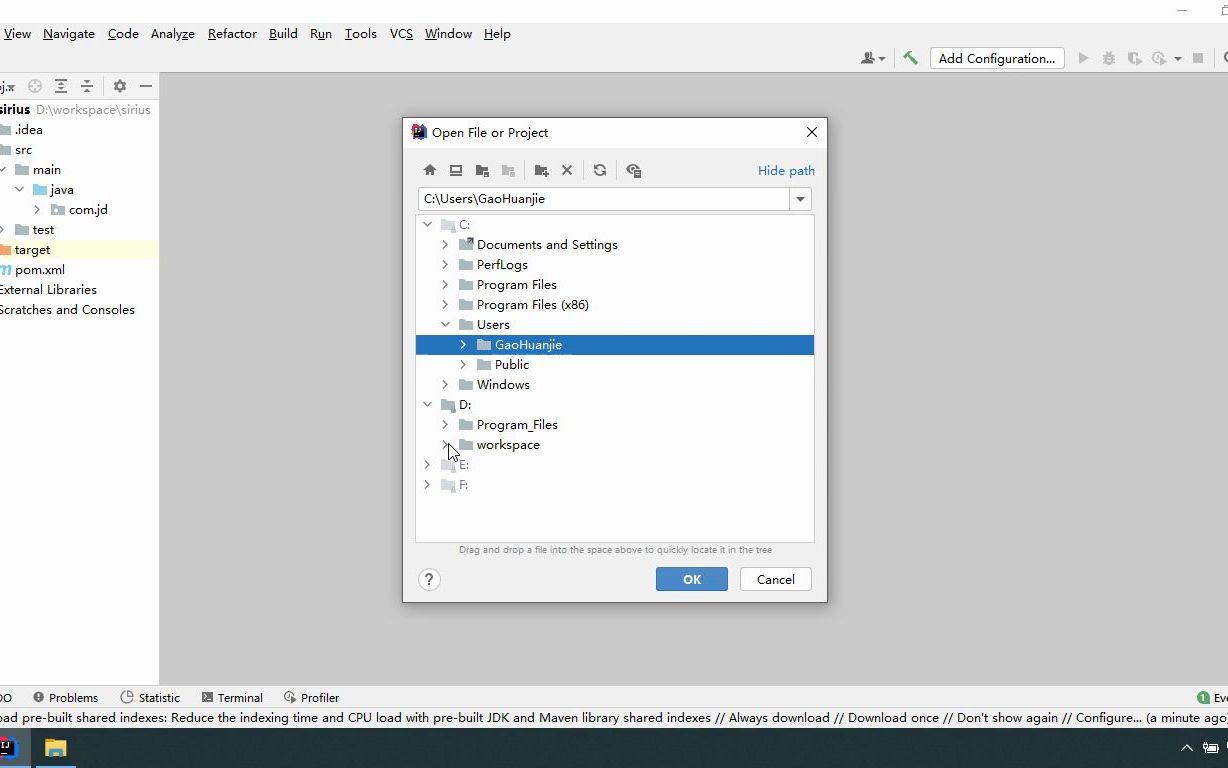The width and height of the screenshot is (1228, 768).
Task: Open the Refactor menu
Action: pos(231,33)
